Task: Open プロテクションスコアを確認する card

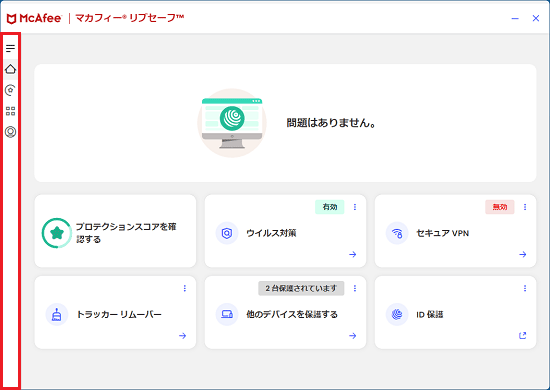Action: (x=115, y=231)
